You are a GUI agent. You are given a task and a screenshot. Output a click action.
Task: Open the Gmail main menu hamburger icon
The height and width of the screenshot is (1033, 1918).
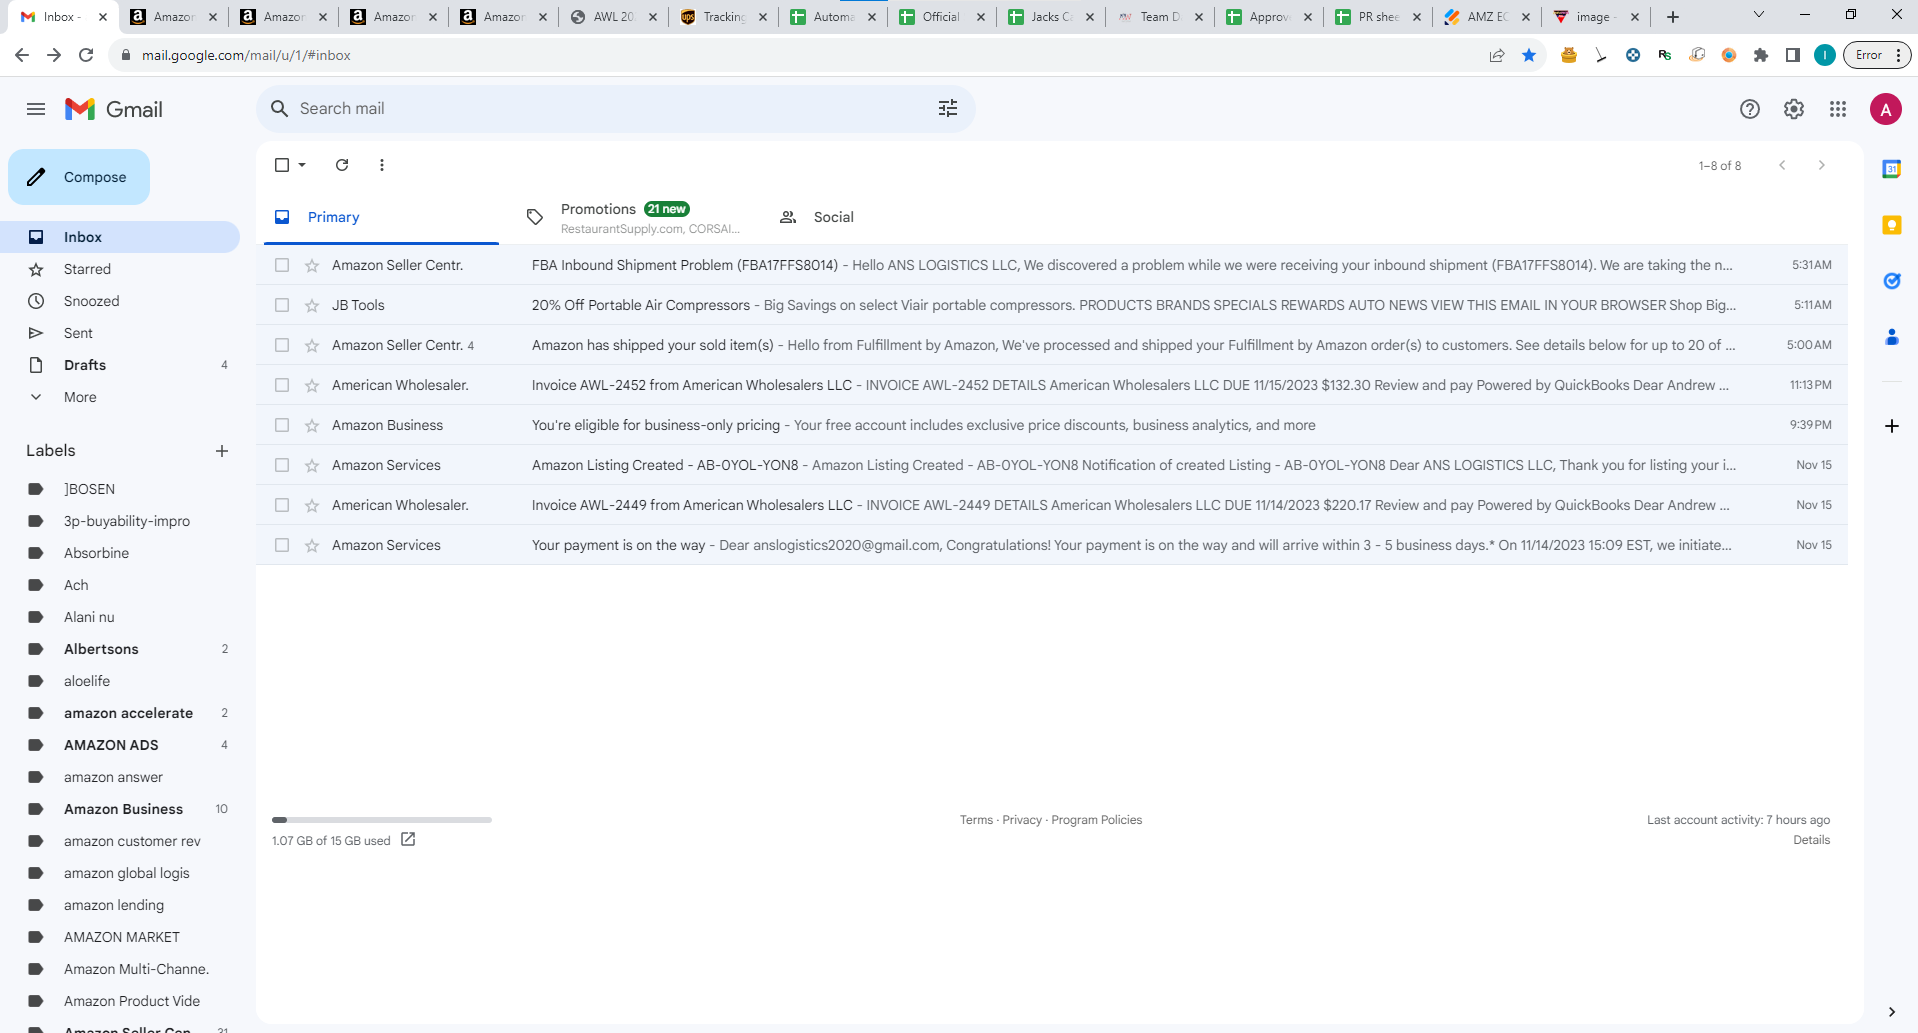tap(36, 109)
